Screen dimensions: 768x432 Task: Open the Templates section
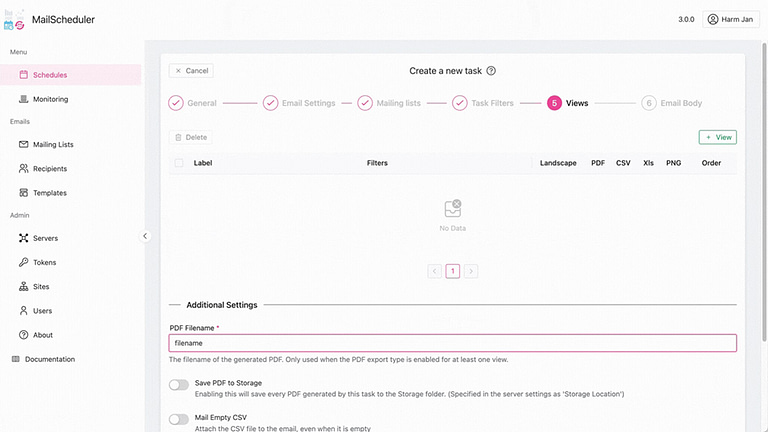(49, 193)
